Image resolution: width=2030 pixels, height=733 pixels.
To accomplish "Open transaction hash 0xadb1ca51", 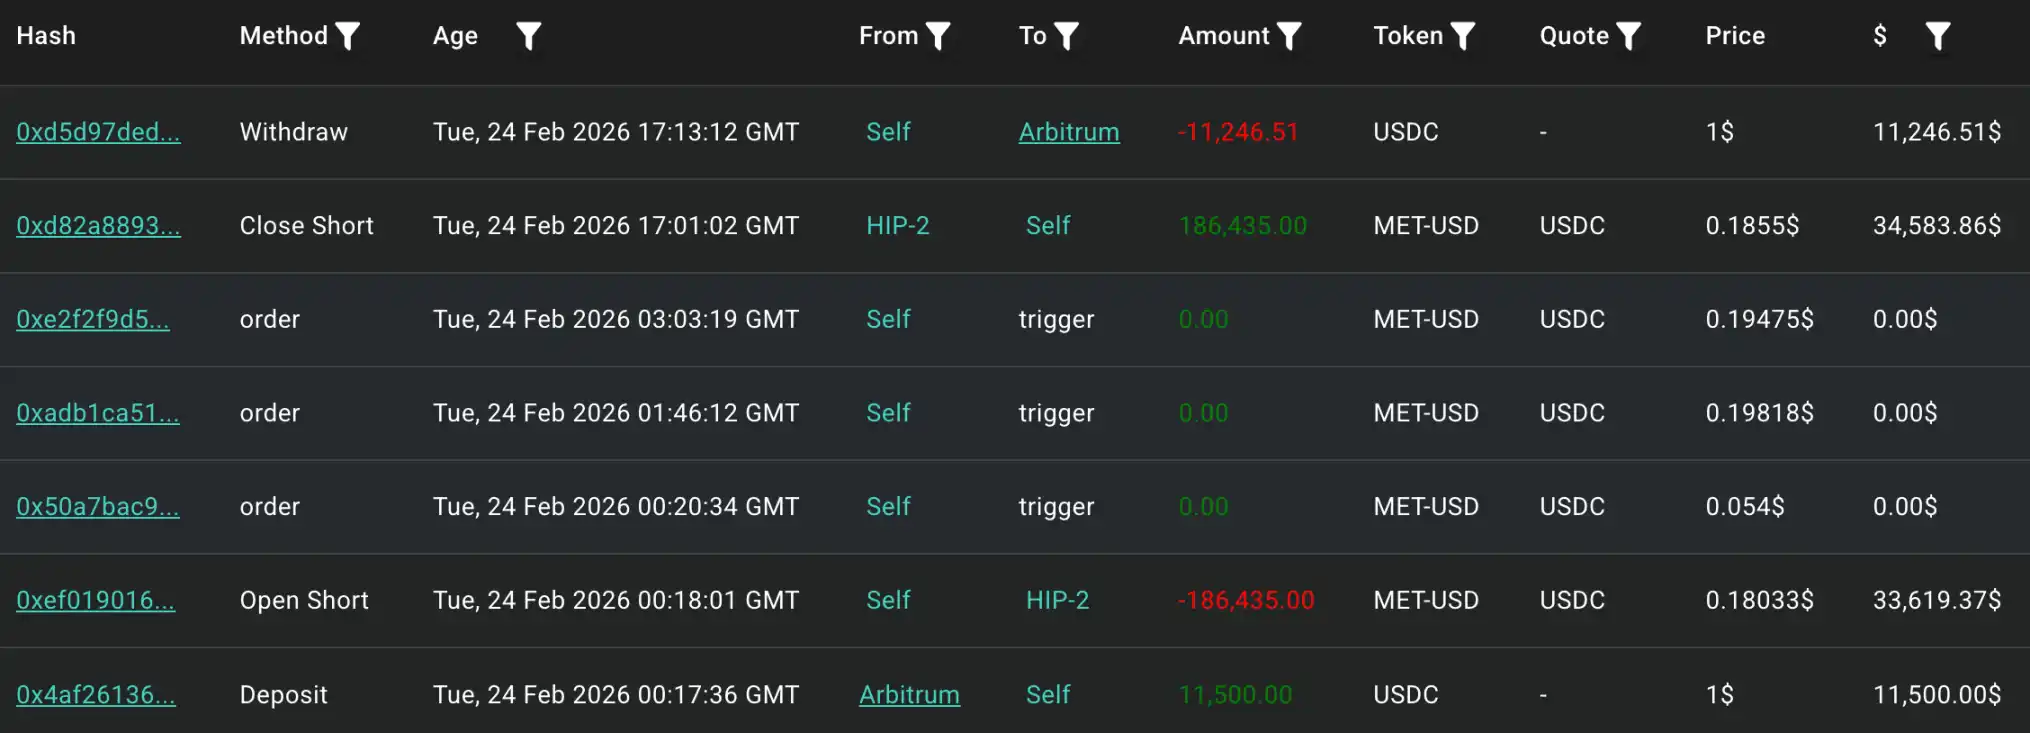I will coord(98,412).
